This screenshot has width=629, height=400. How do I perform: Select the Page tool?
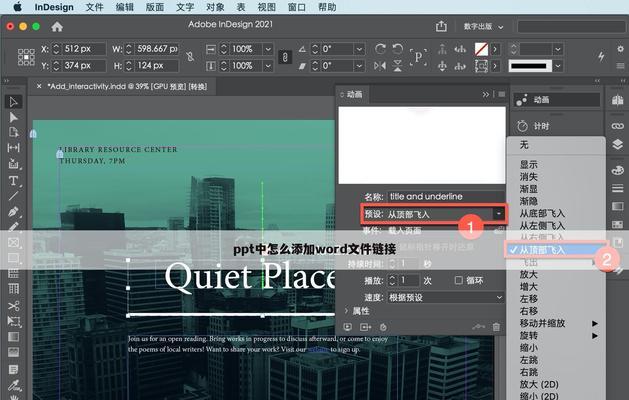click(13, 132)
